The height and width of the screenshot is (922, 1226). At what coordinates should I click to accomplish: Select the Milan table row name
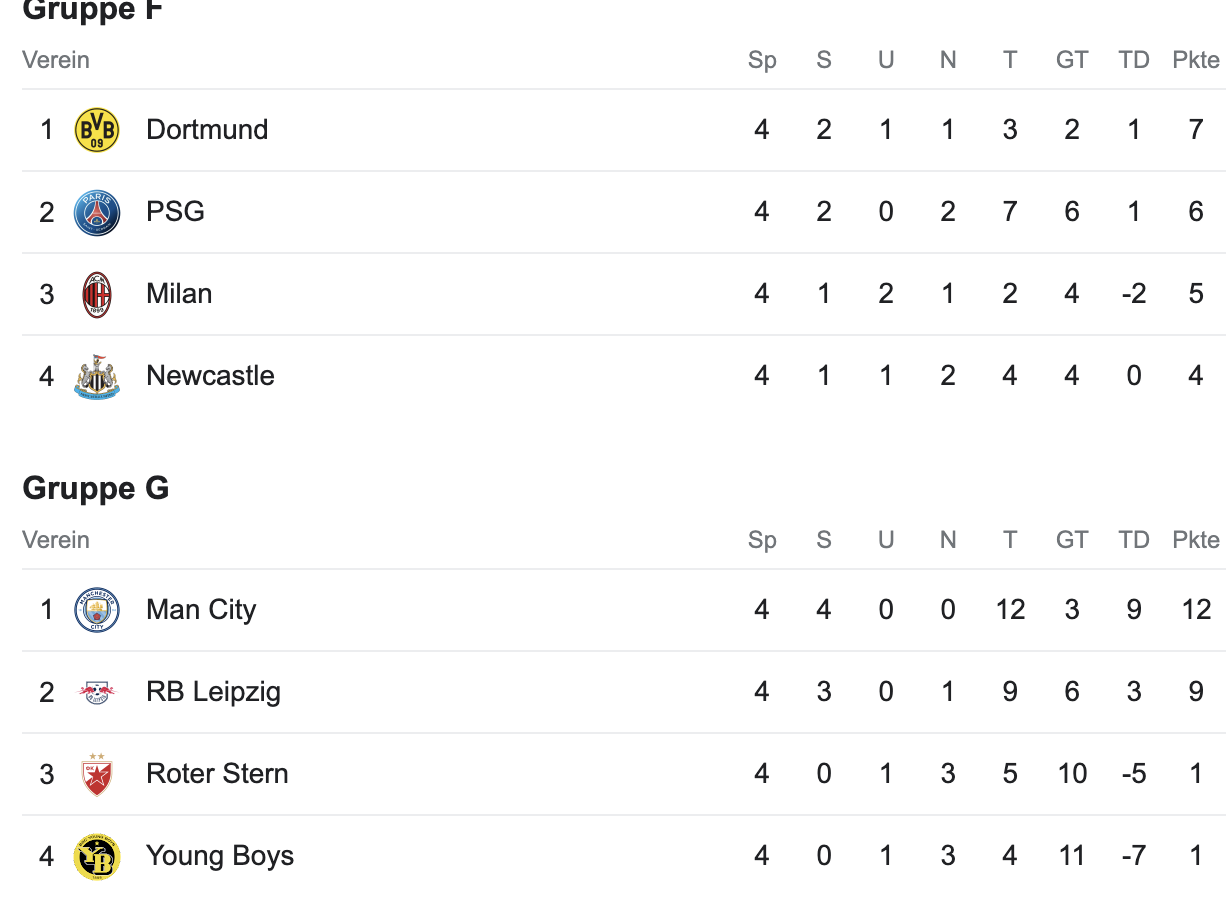click(x=179, y=294)
